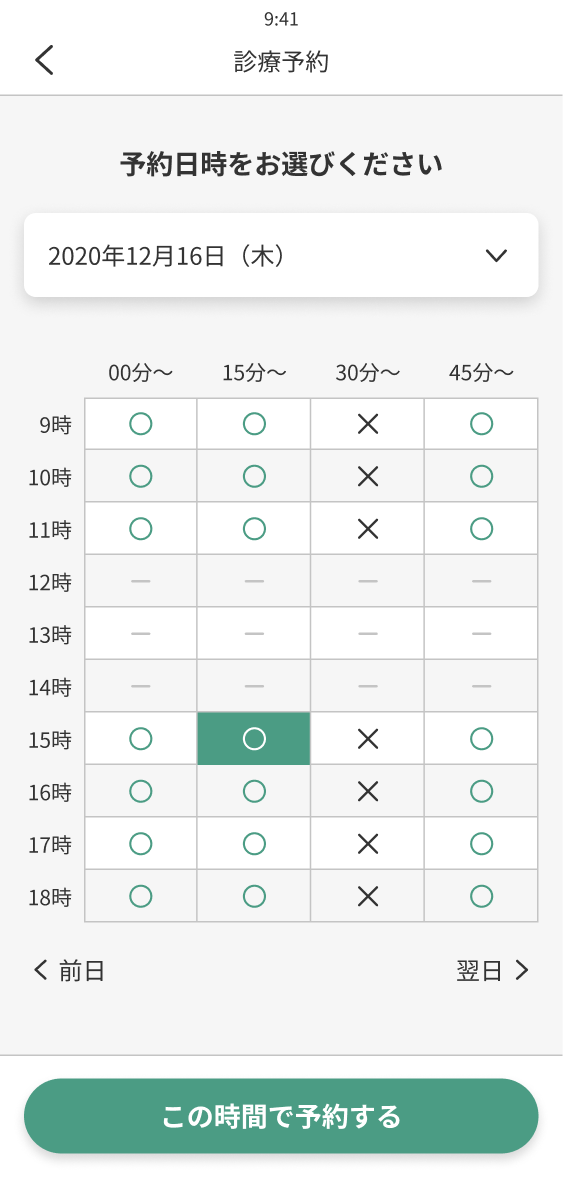Go to next day via 翌日
Screen dimensions: 563x1178
pos(492,971)
